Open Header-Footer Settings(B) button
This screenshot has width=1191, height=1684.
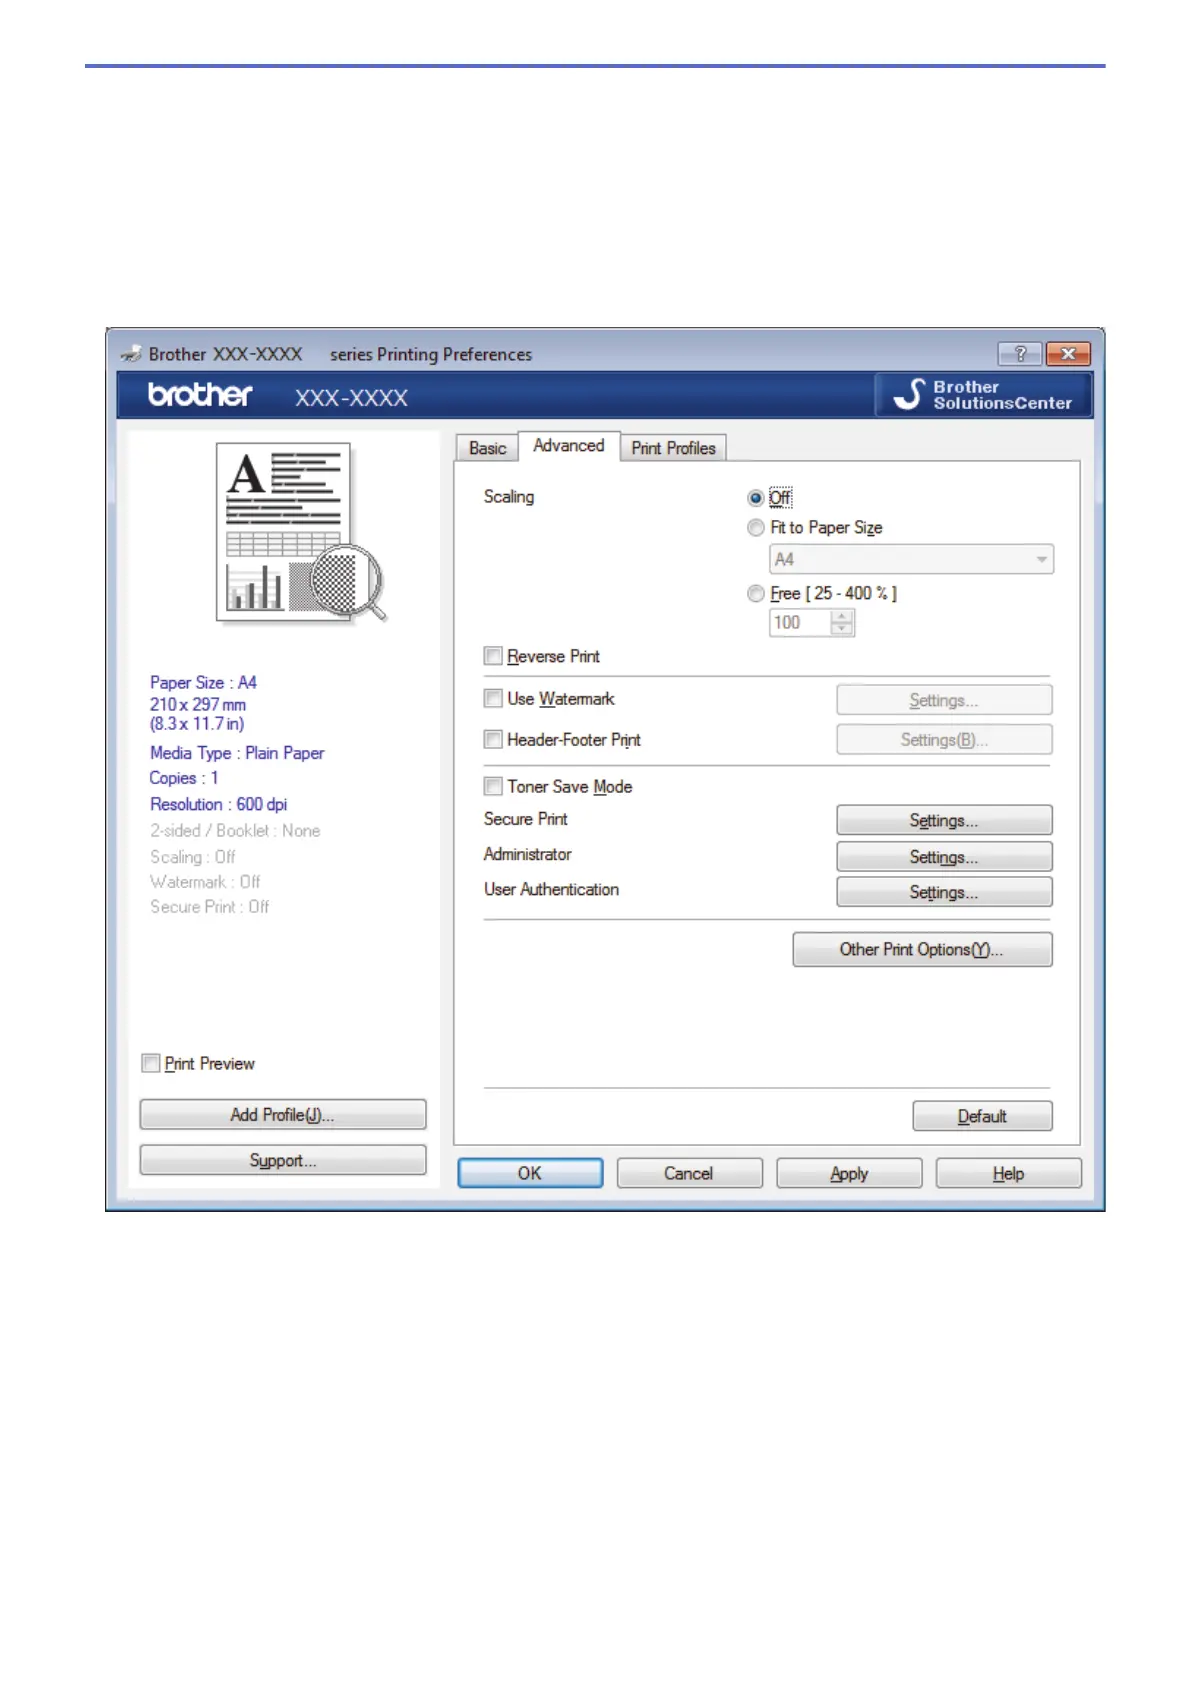coord(944,740)
